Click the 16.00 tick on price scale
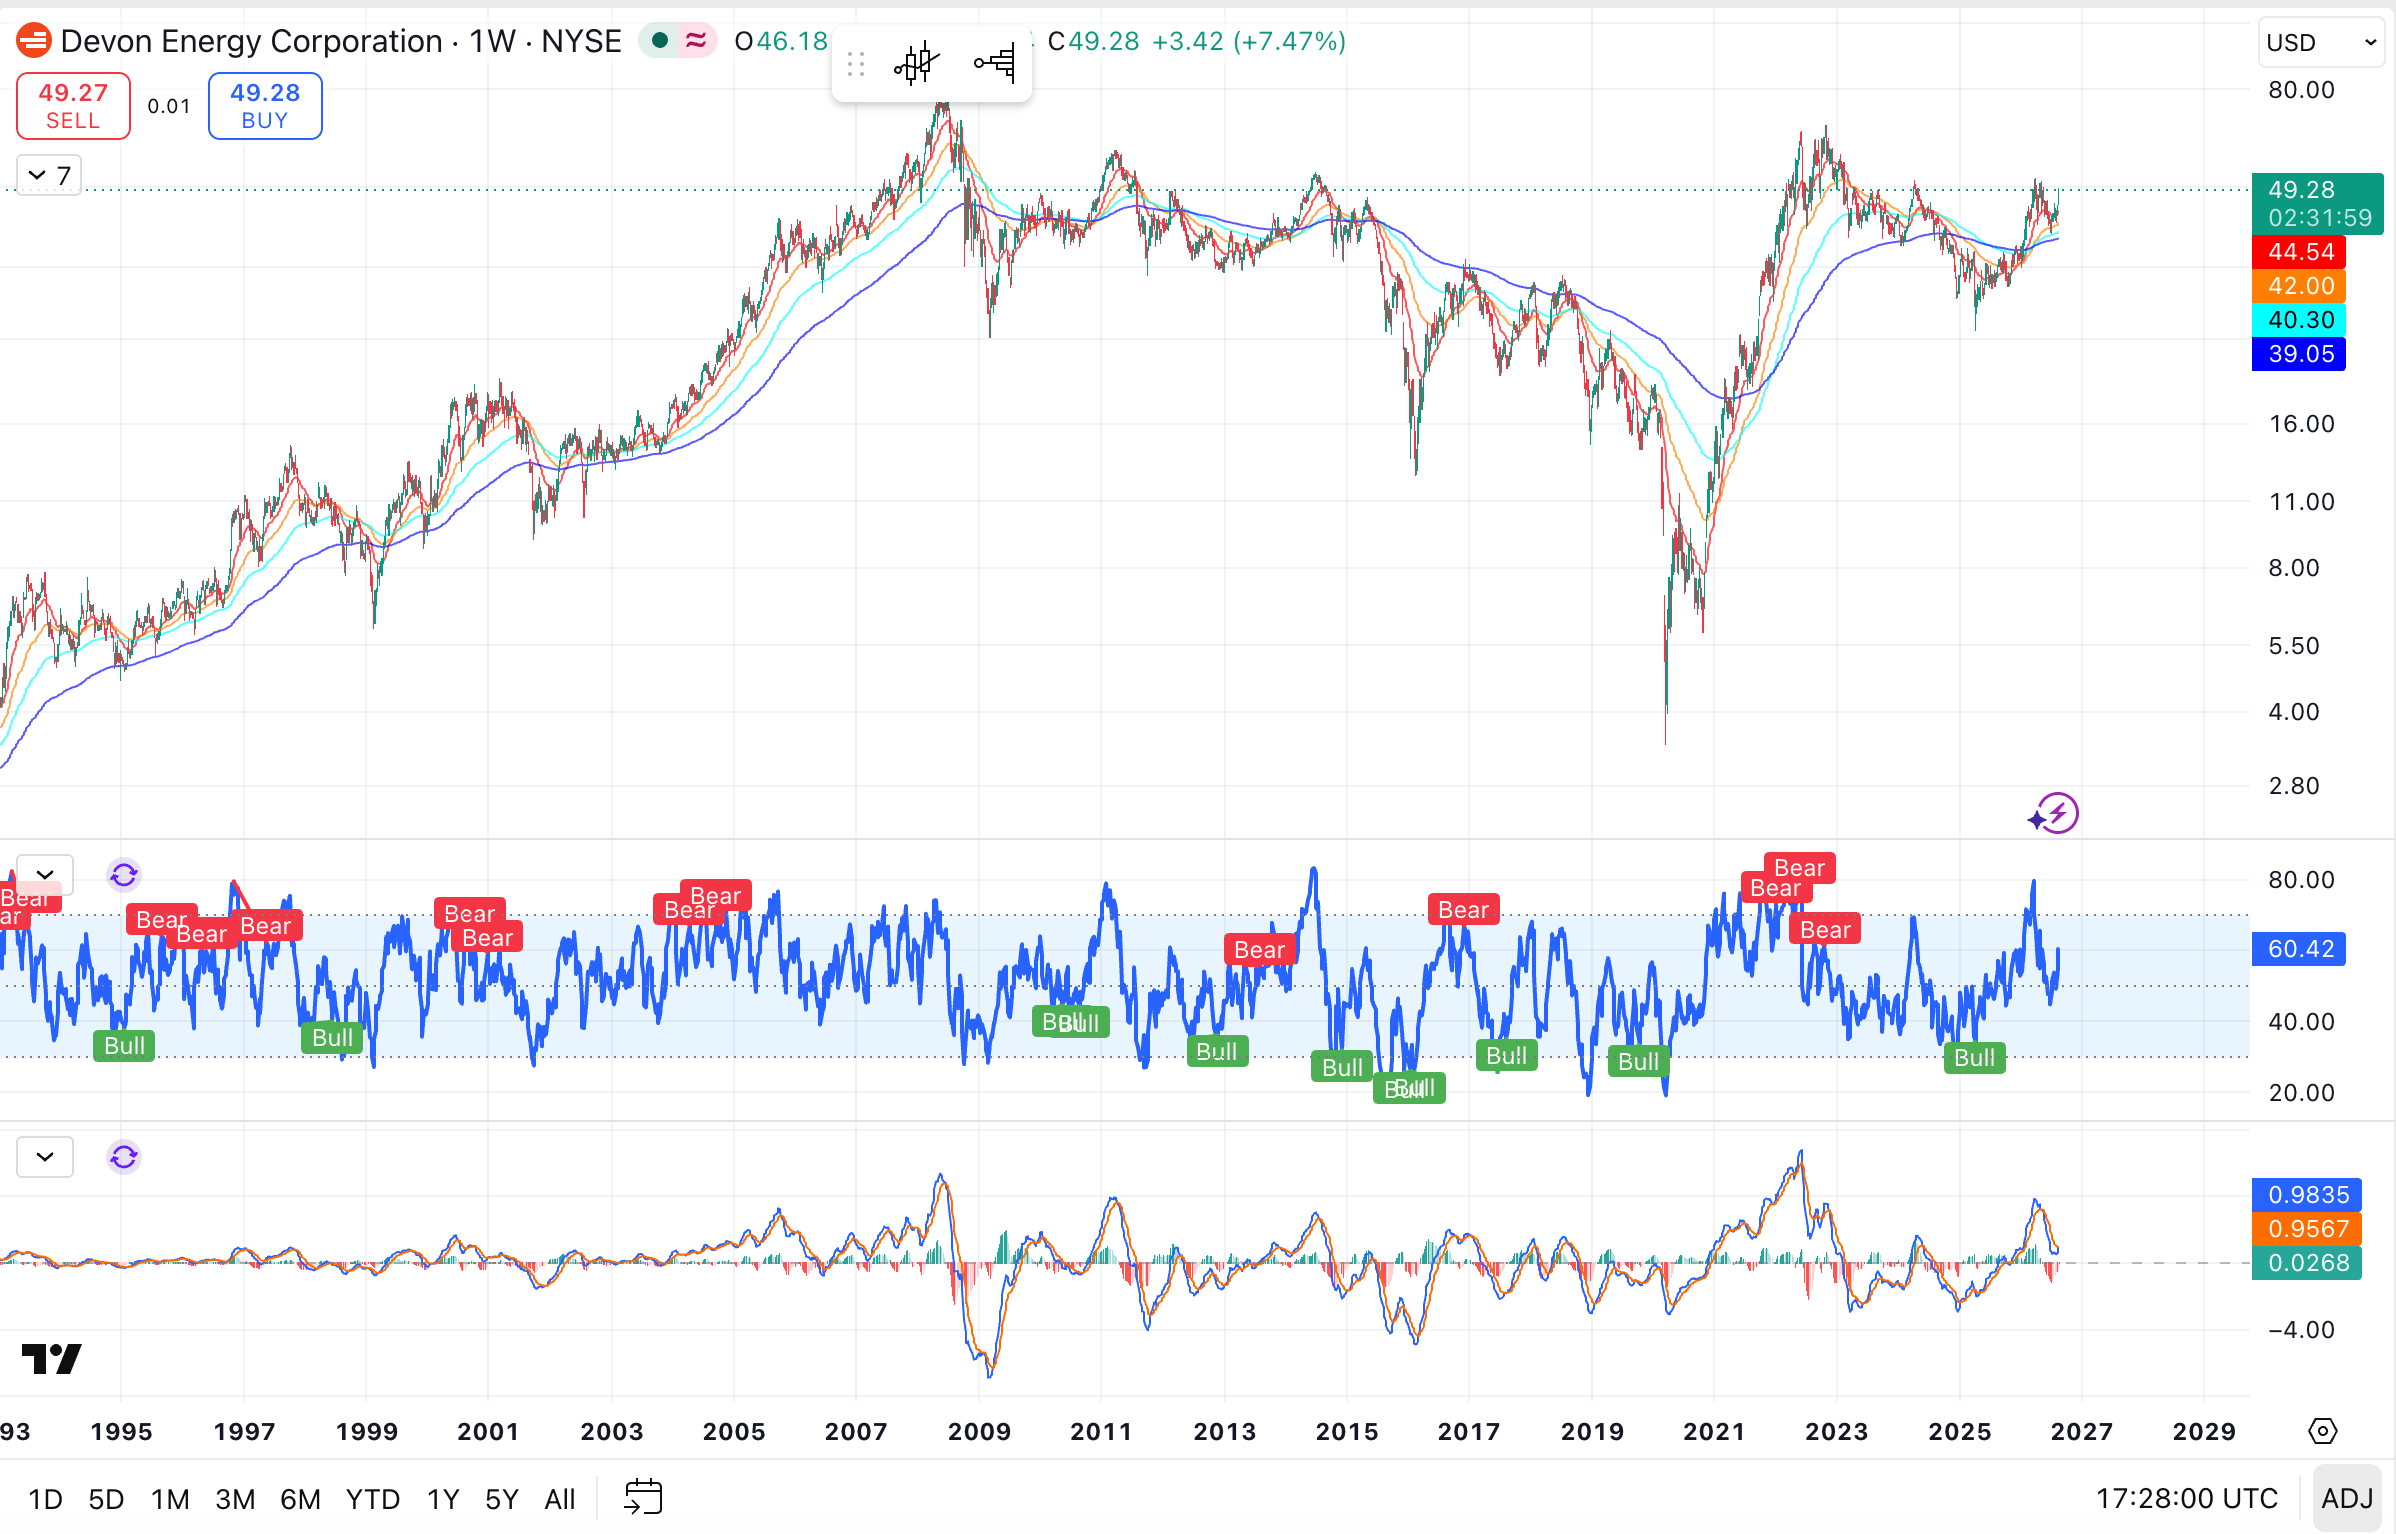Screen dimensions: 2396x1534 (2301, 424)
